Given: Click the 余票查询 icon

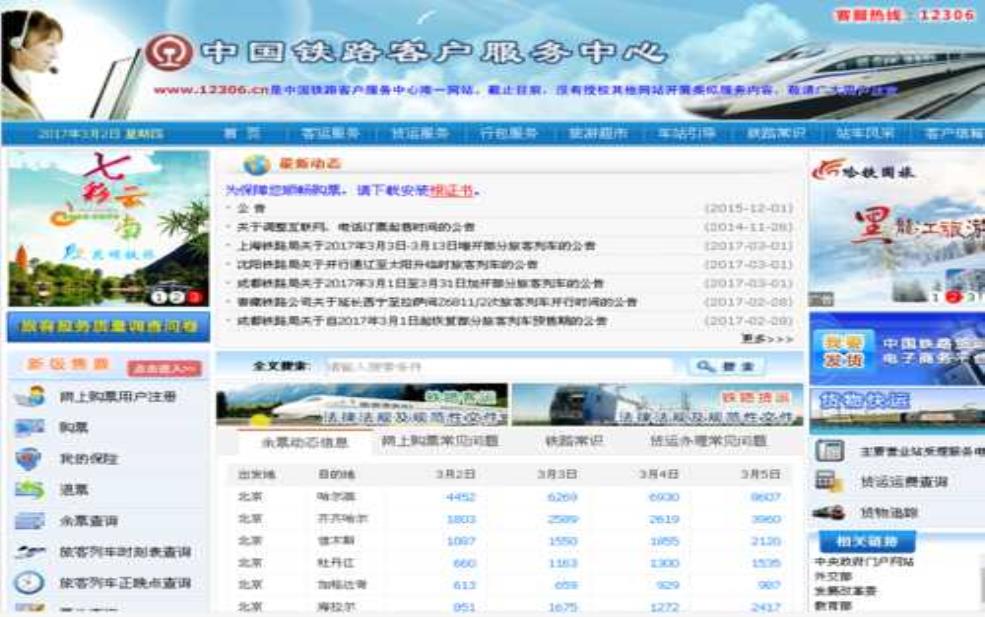Looking at the screenshot, I should (30, 521).
